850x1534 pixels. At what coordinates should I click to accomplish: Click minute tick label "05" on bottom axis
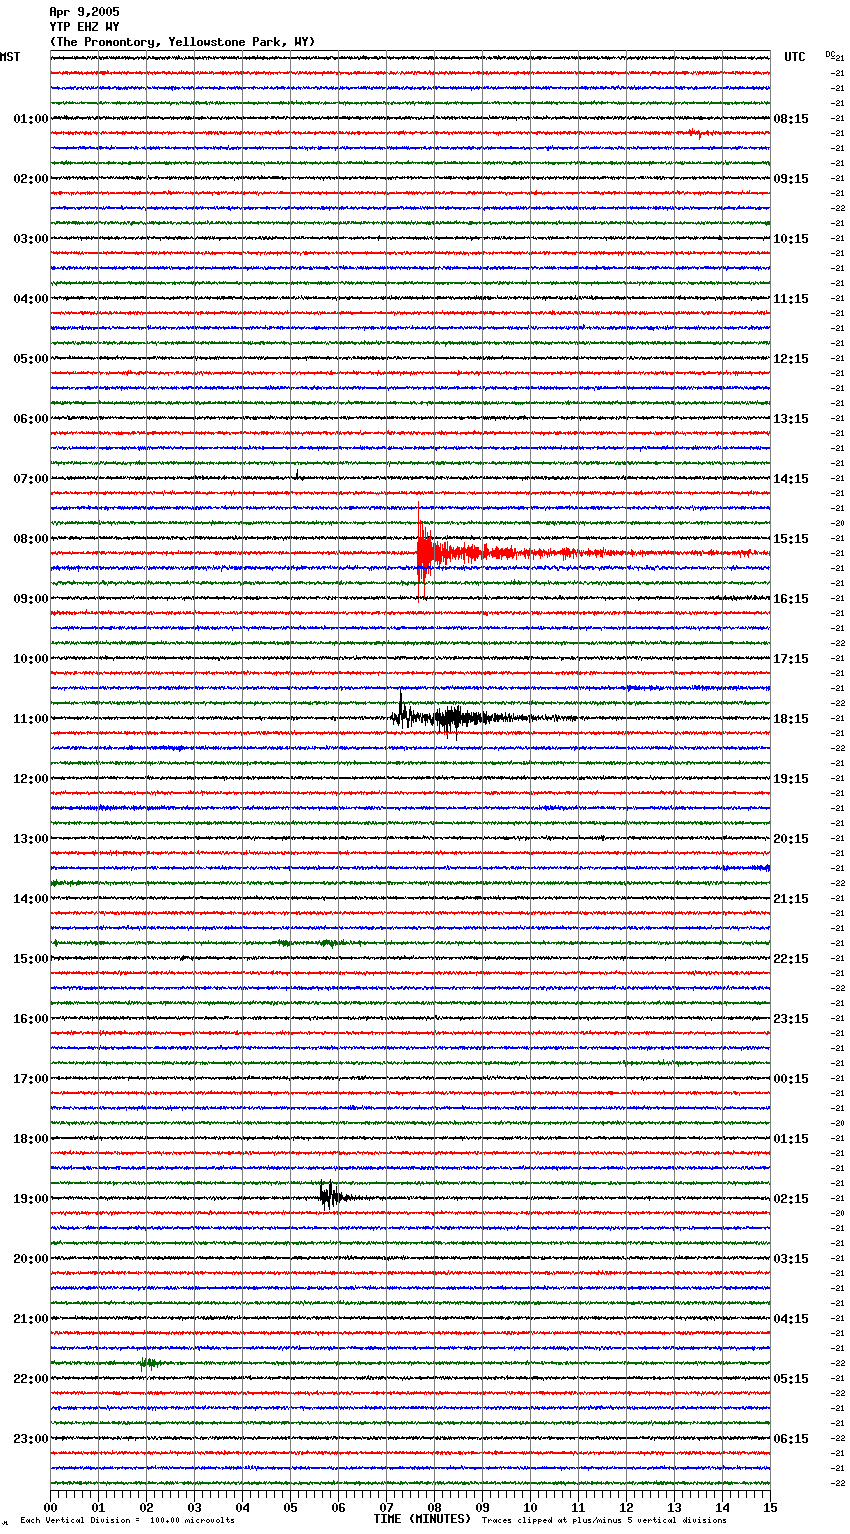coord(290,1507)
